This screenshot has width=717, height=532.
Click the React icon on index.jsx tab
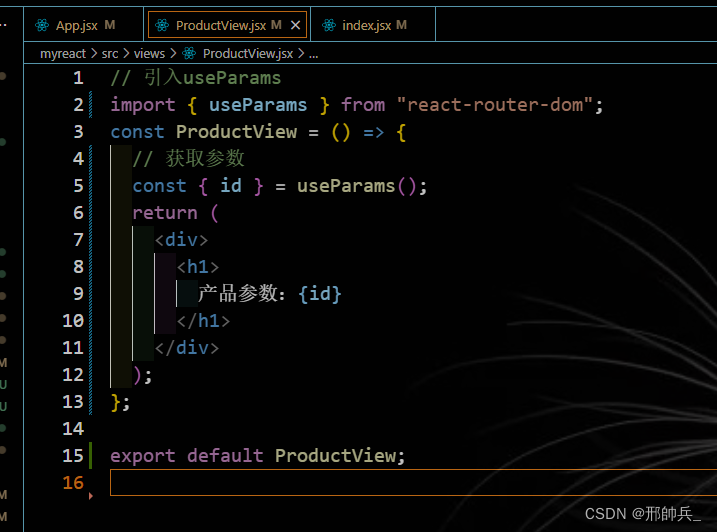[329, 25]
